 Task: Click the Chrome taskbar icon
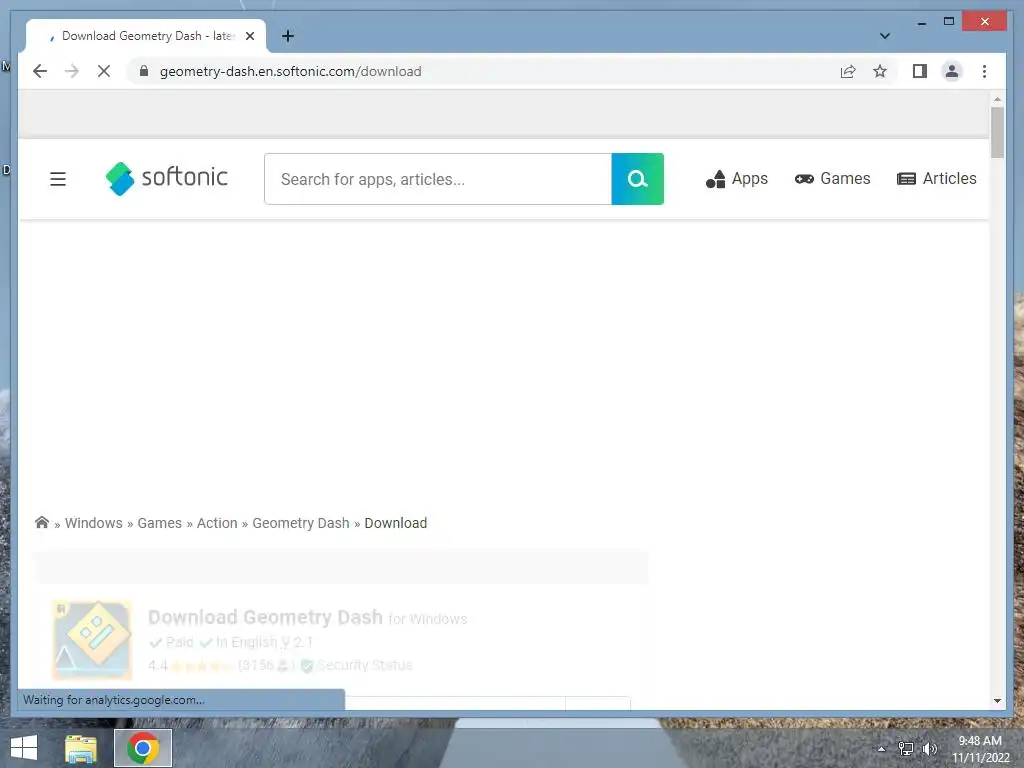pyautogui.click(x=143, y=748)
